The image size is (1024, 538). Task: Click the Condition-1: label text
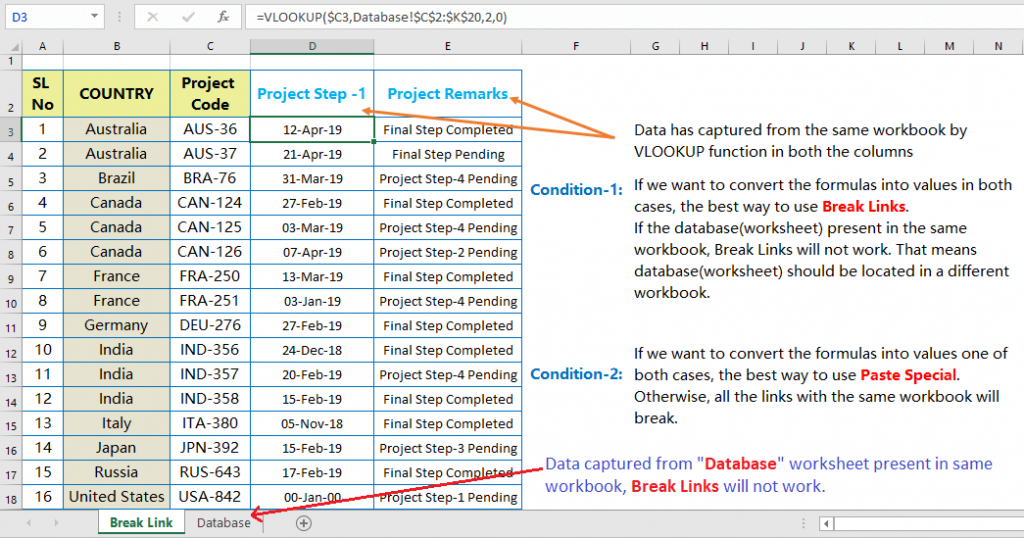coord(576,190)
